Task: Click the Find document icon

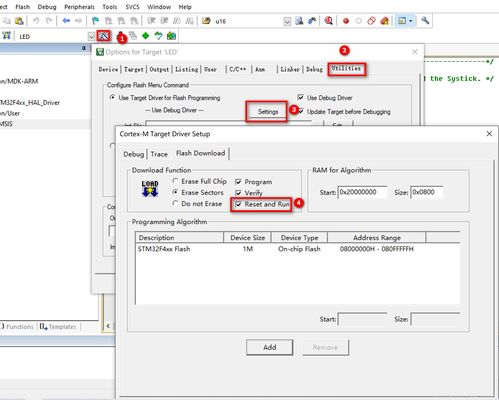Action: point(299,21)
